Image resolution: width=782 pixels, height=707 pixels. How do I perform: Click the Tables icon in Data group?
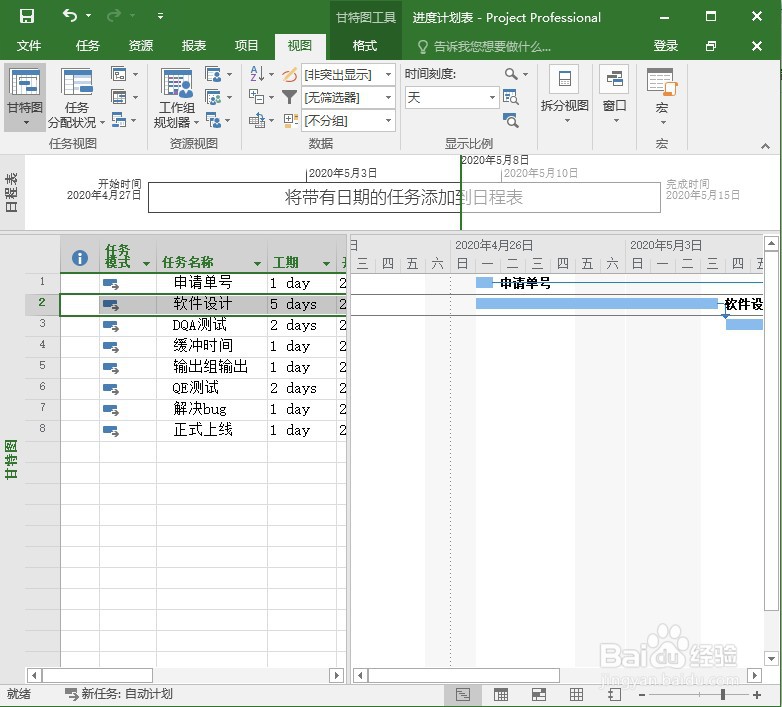[256, 120]
